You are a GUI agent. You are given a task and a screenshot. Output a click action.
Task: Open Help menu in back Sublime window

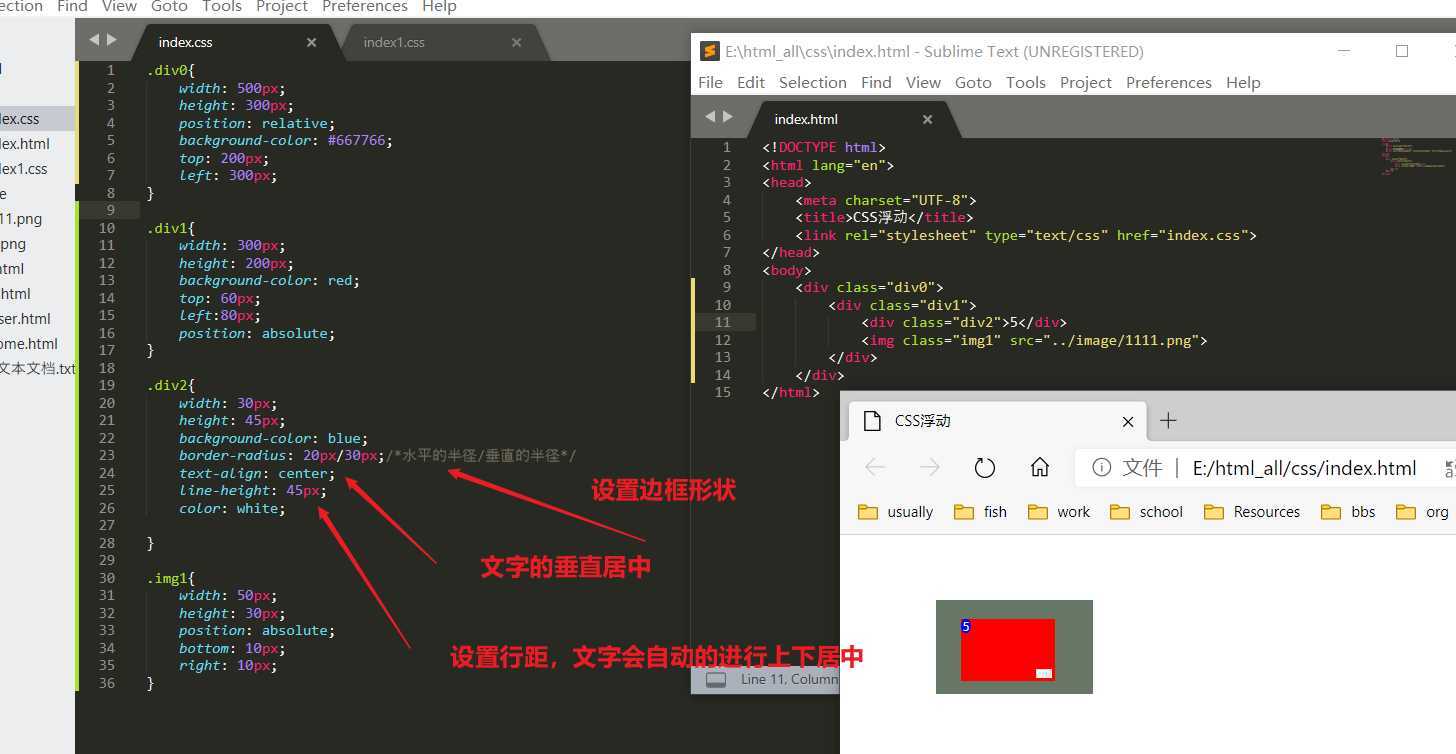(439, 7)
